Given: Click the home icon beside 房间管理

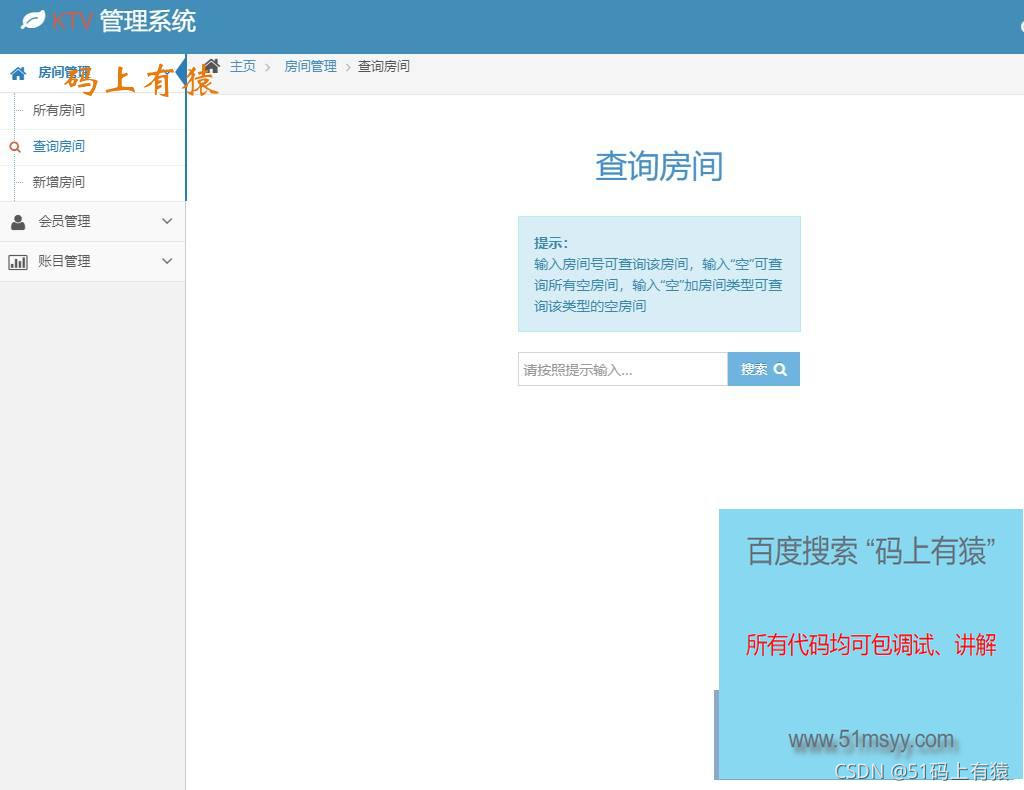Looking at the screenshot, I should [x=17, y=72].
